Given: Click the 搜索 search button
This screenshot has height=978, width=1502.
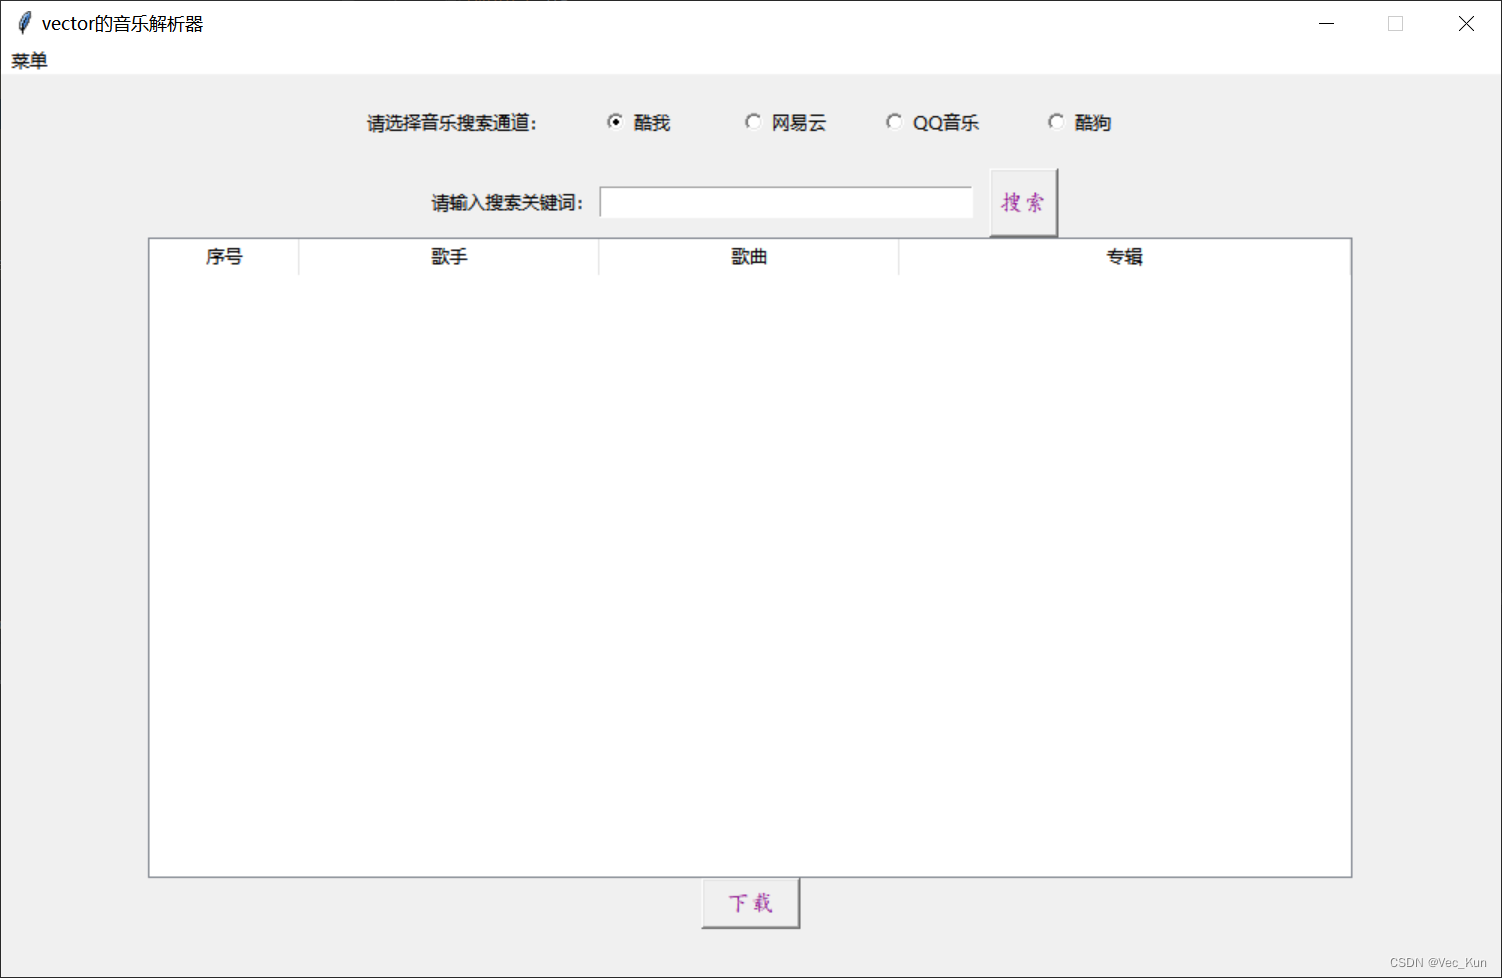Looking at the screenshot, I should tap(1023, 203).
